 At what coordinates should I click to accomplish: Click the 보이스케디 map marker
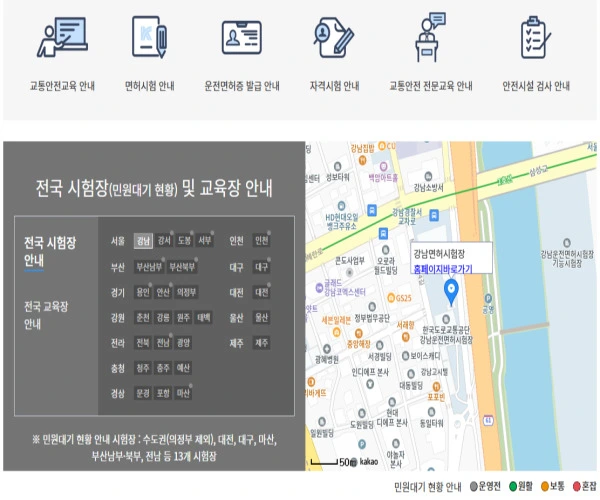click(405, 356)
